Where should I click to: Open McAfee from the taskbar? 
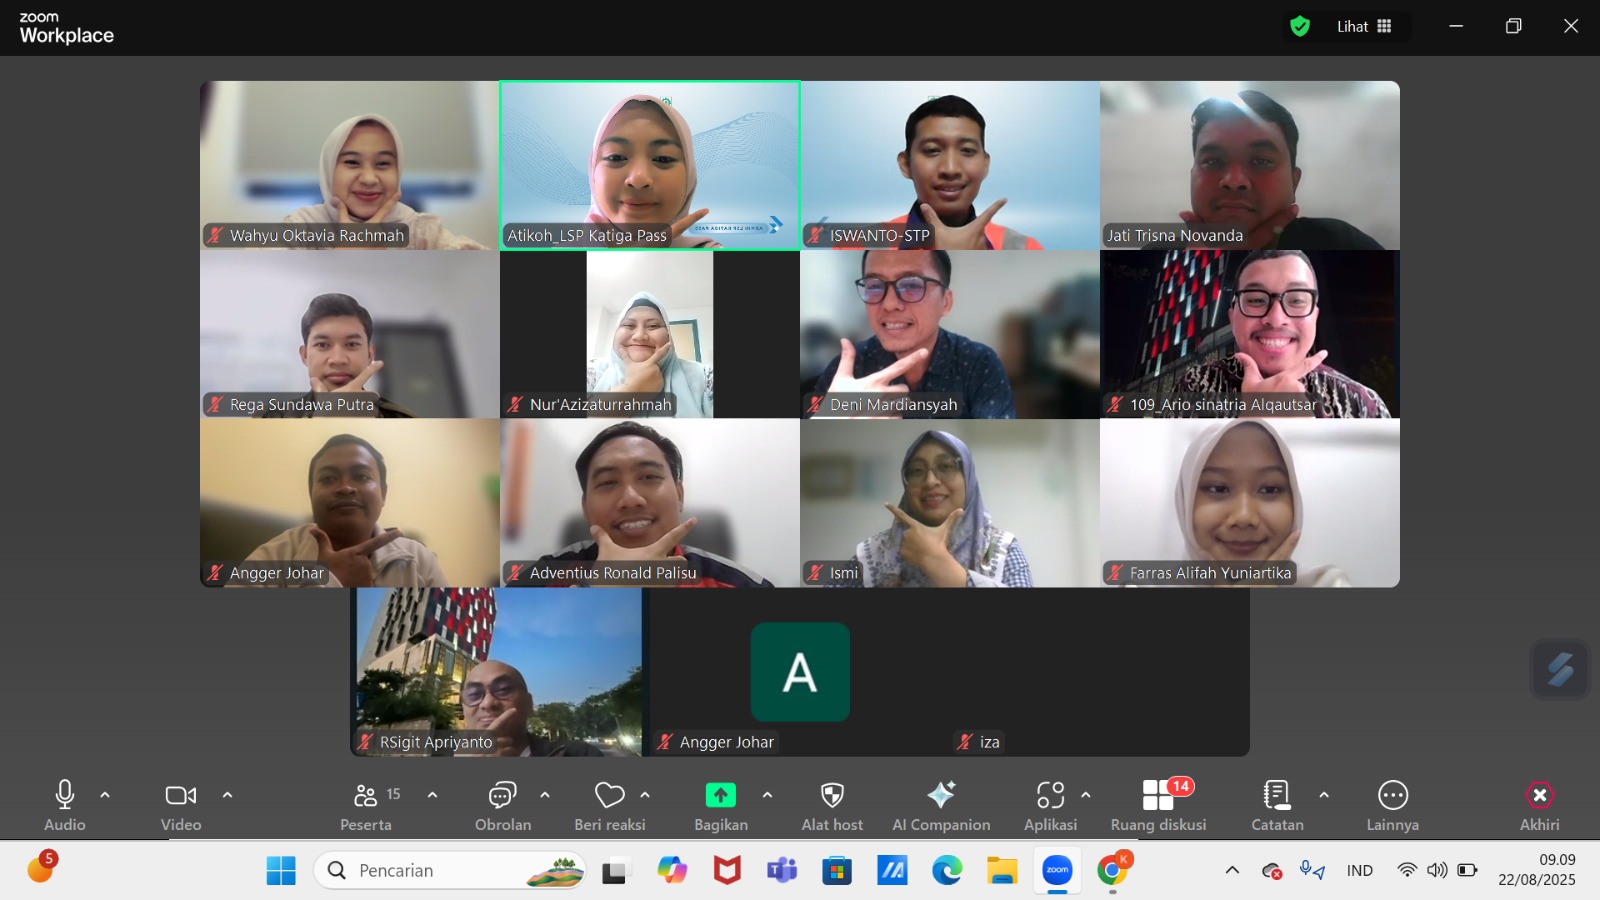727,871
